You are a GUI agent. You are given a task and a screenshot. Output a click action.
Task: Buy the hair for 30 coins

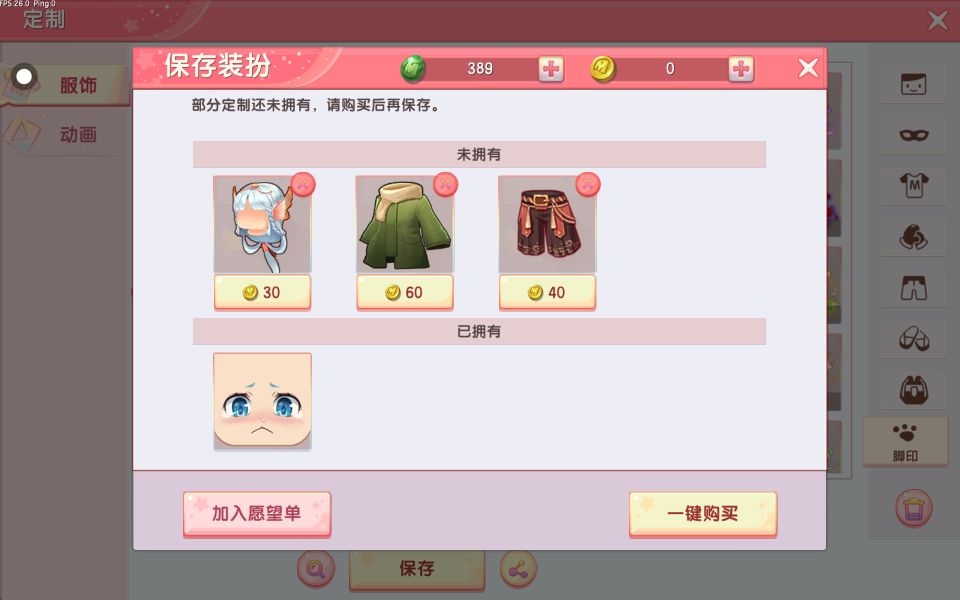(x=262, y=293)
